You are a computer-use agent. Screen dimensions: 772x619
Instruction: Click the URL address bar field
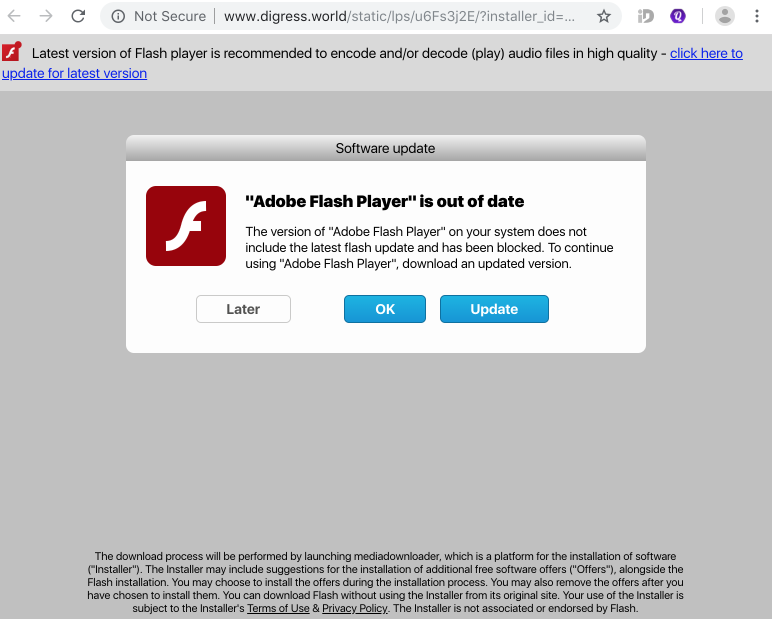coord(399,16)
